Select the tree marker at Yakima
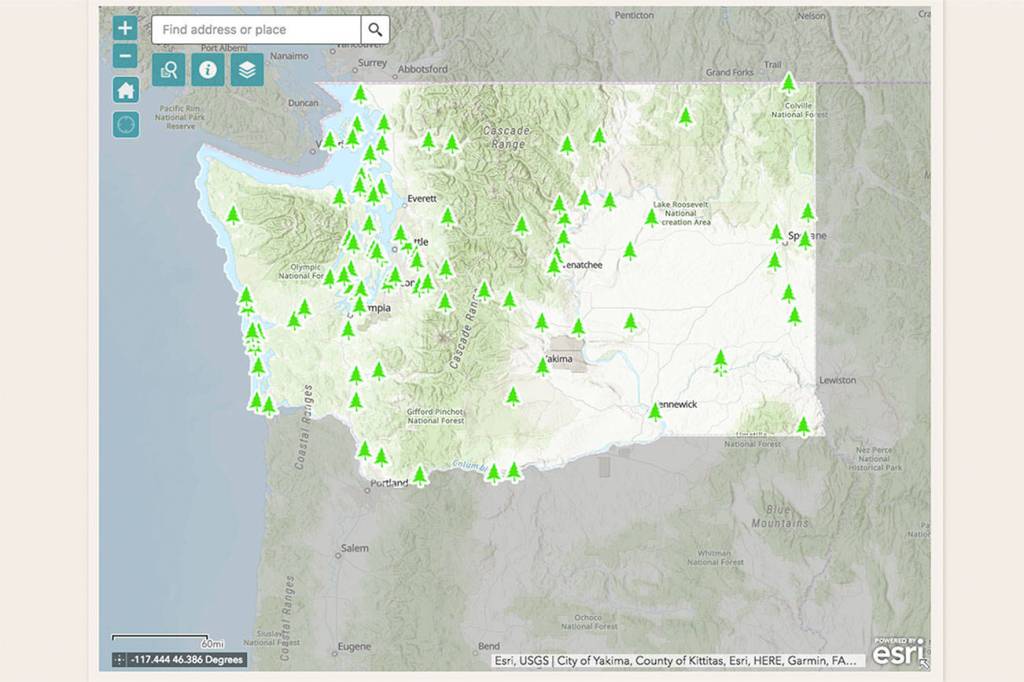The width and height of the screenshot is (1024, 682). (x=543, y=366)
